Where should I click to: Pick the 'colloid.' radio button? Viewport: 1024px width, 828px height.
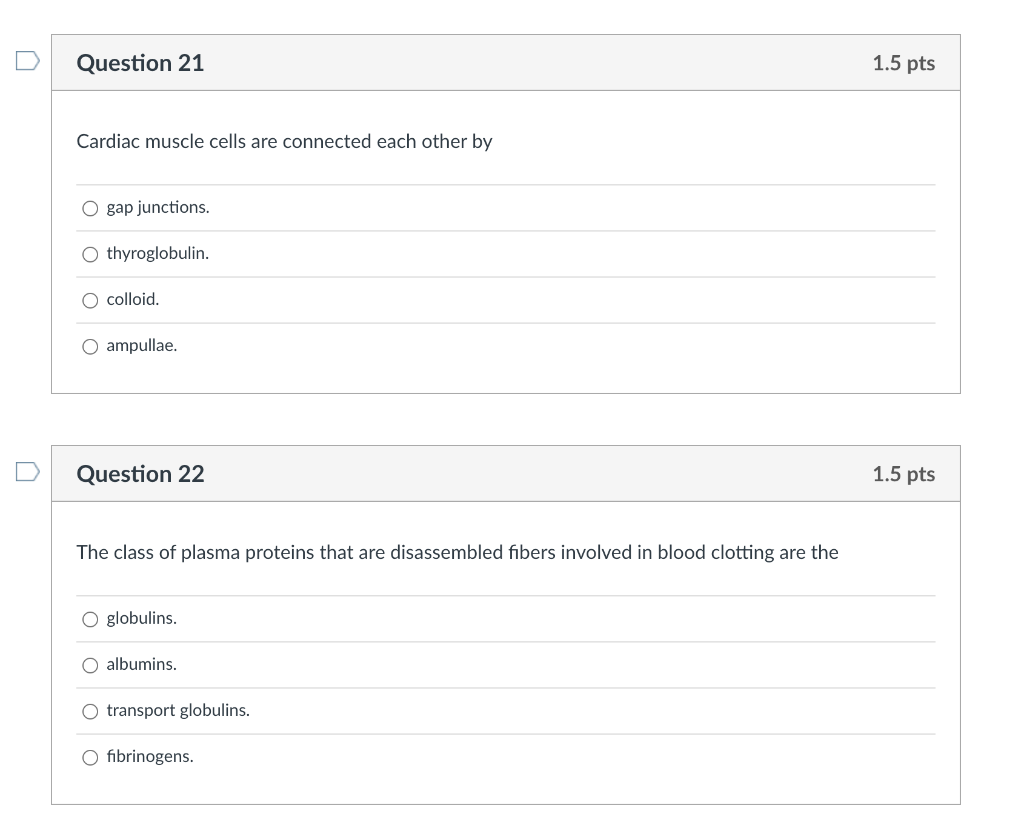pyautogui.click(x=90, y=300)
